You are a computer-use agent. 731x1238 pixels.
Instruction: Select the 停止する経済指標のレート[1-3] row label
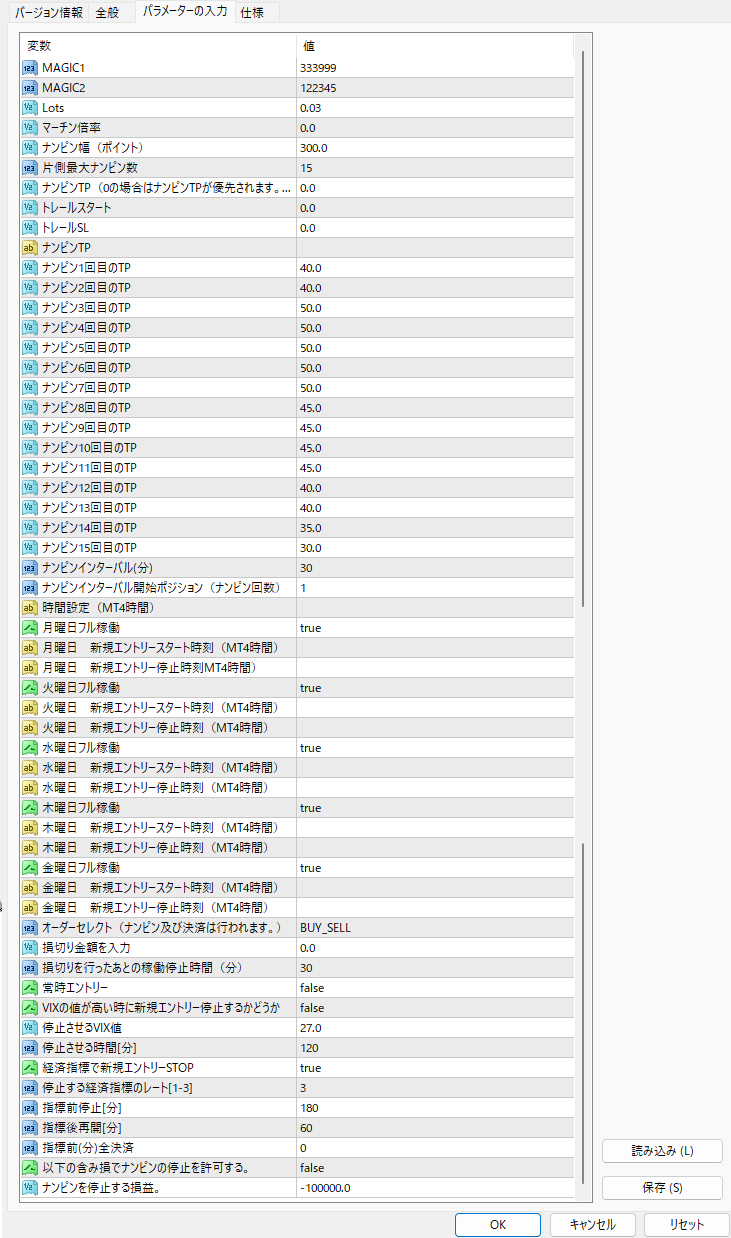coord(120,1088)
